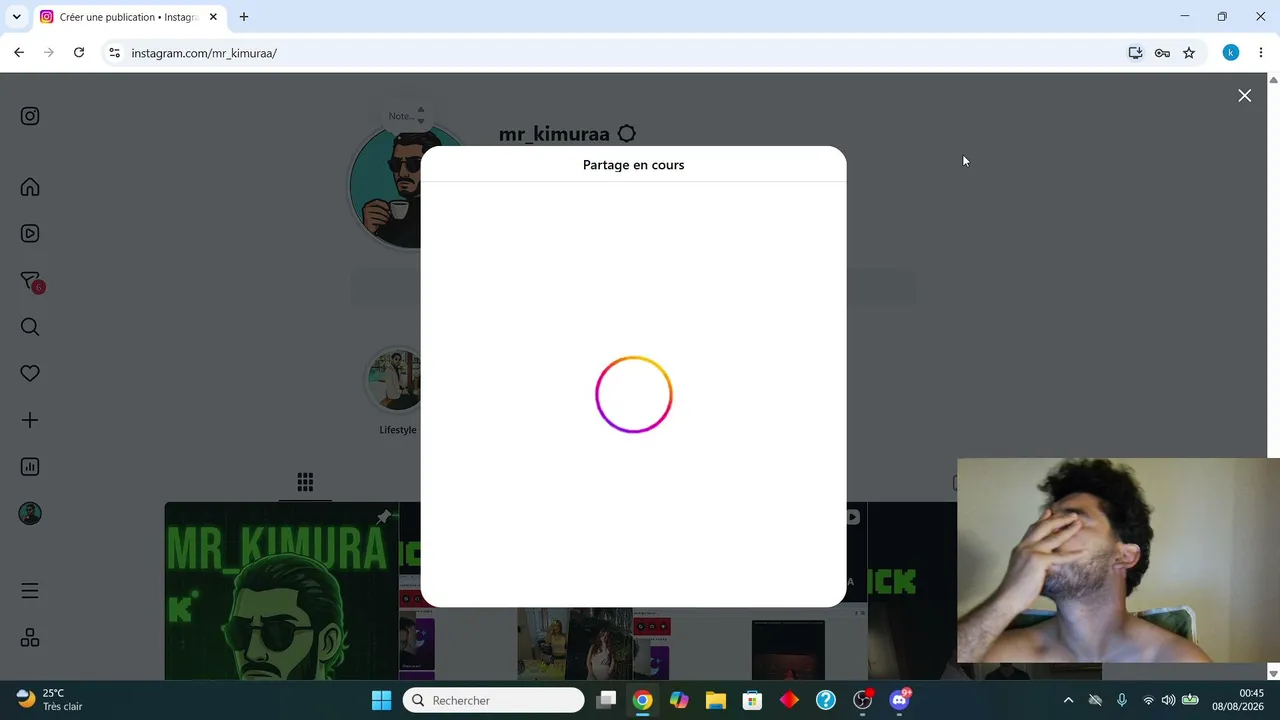Screen dimensions: 1280x720
Task: Open Copilot from the taskbar
Action: pyautogui.click(x=679, y=700)
